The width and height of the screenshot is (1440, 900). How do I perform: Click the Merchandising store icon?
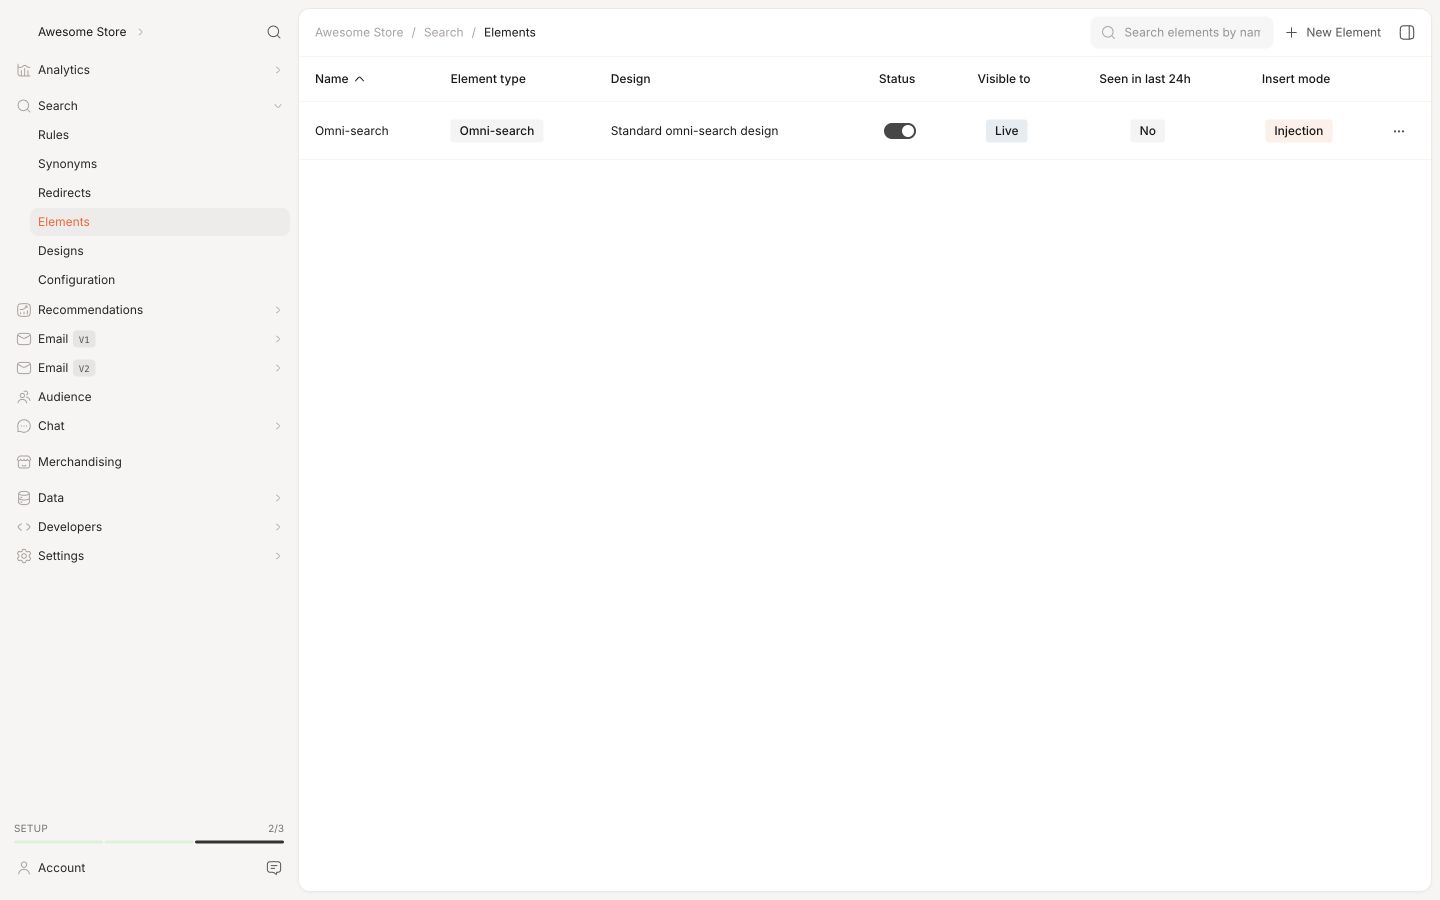[24, 462]
